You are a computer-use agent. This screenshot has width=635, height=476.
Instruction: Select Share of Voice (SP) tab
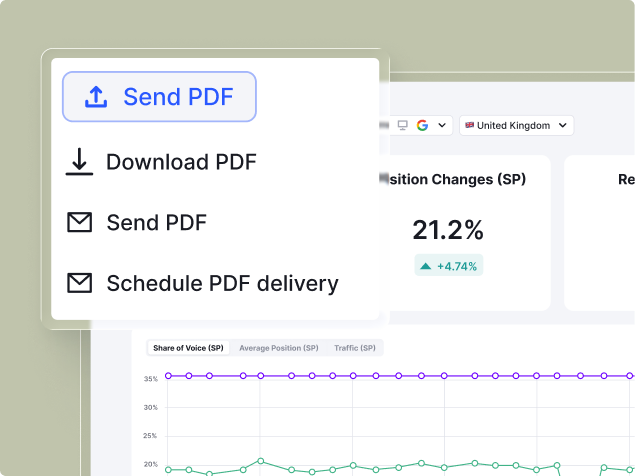(x=188, y=348)
